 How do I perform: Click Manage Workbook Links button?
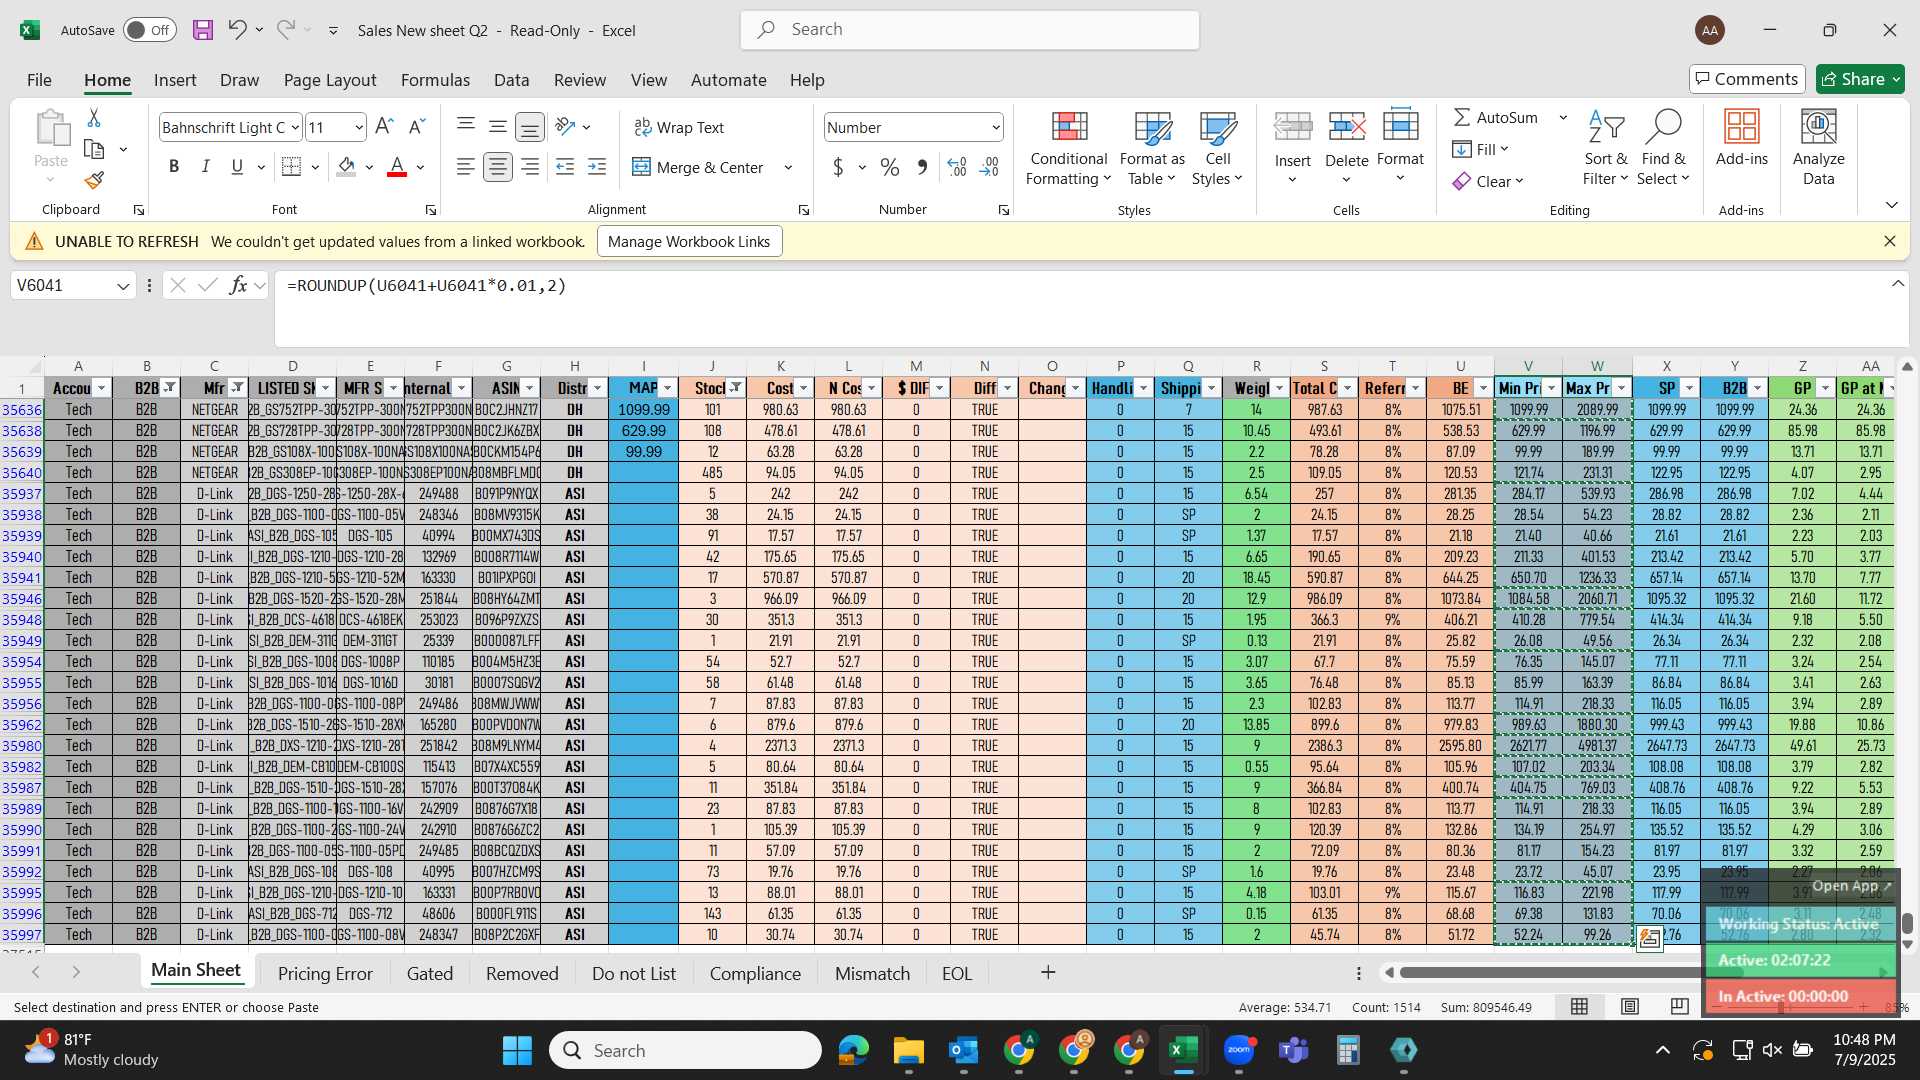click(689, 241)
